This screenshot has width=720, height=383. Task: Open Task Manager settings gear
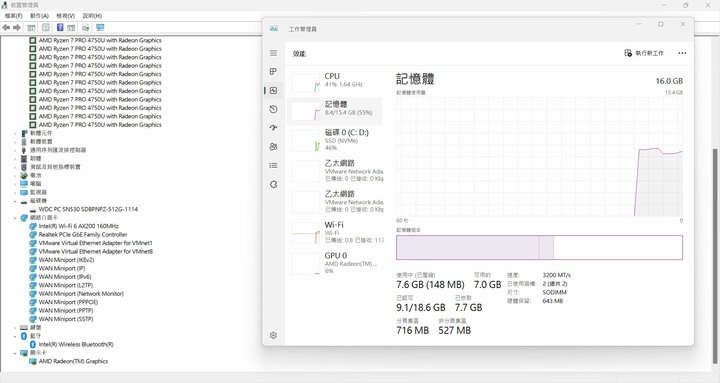click(x=273, y=335)
